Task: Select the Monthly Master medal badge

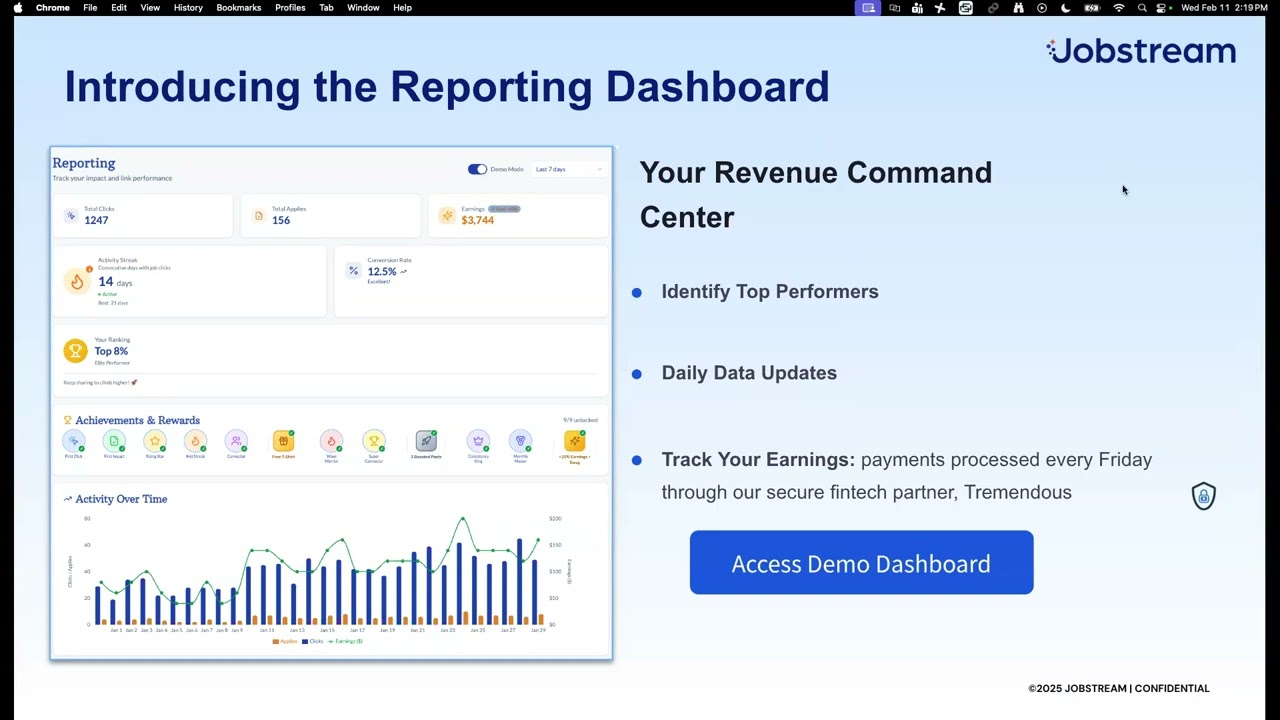Action: pyautogui.click(x=520, y=441)
